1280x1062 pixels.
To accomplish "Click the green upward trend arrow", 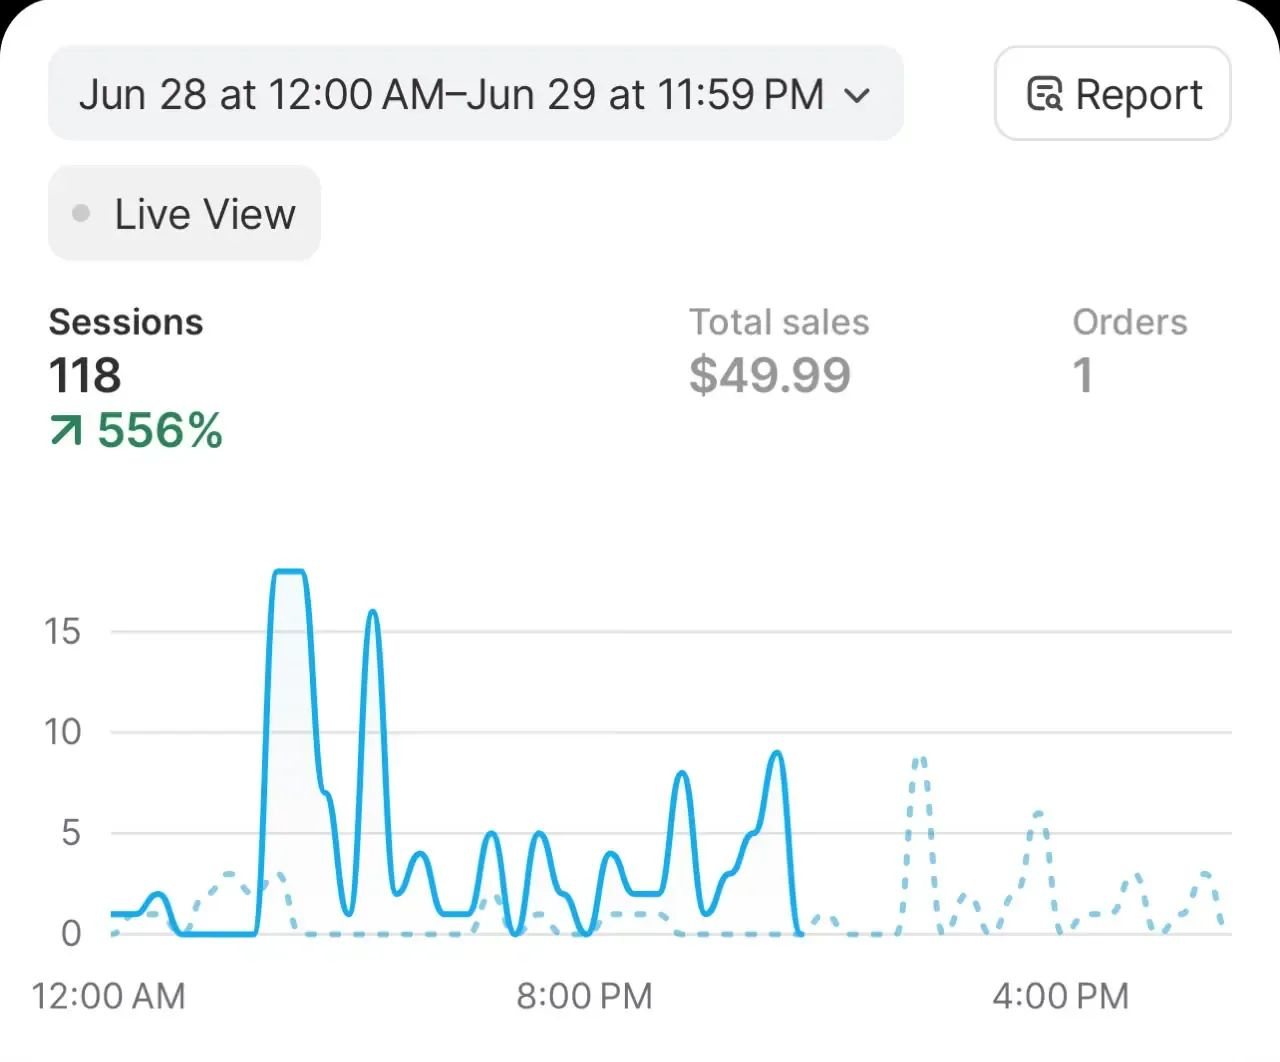I will 66,431.
